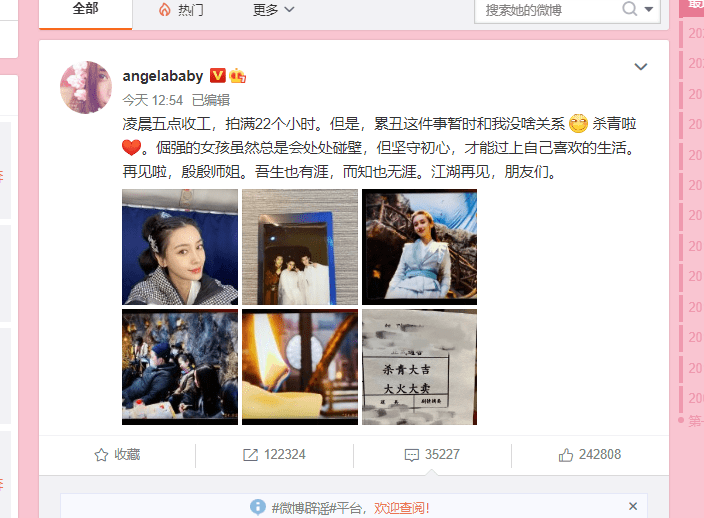Switch to the 热门 tab
Image resolution: width=704 pixels, height=518 pixels.
pos(181,9)
